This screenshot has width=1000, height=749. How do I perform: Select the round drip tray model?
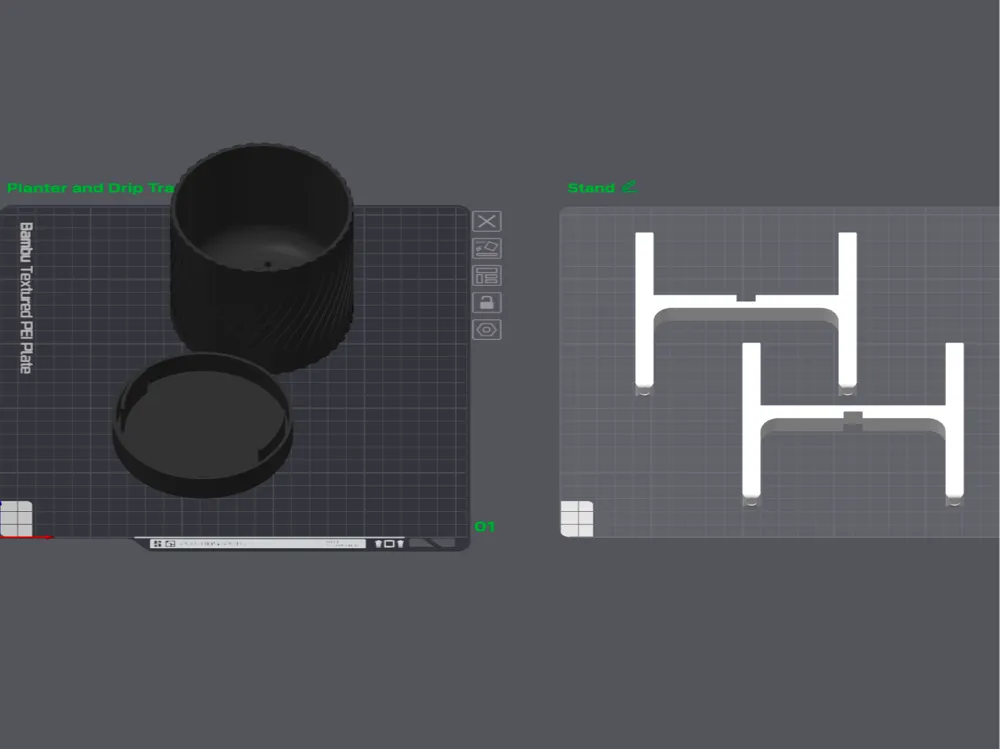tap(202, 425)
